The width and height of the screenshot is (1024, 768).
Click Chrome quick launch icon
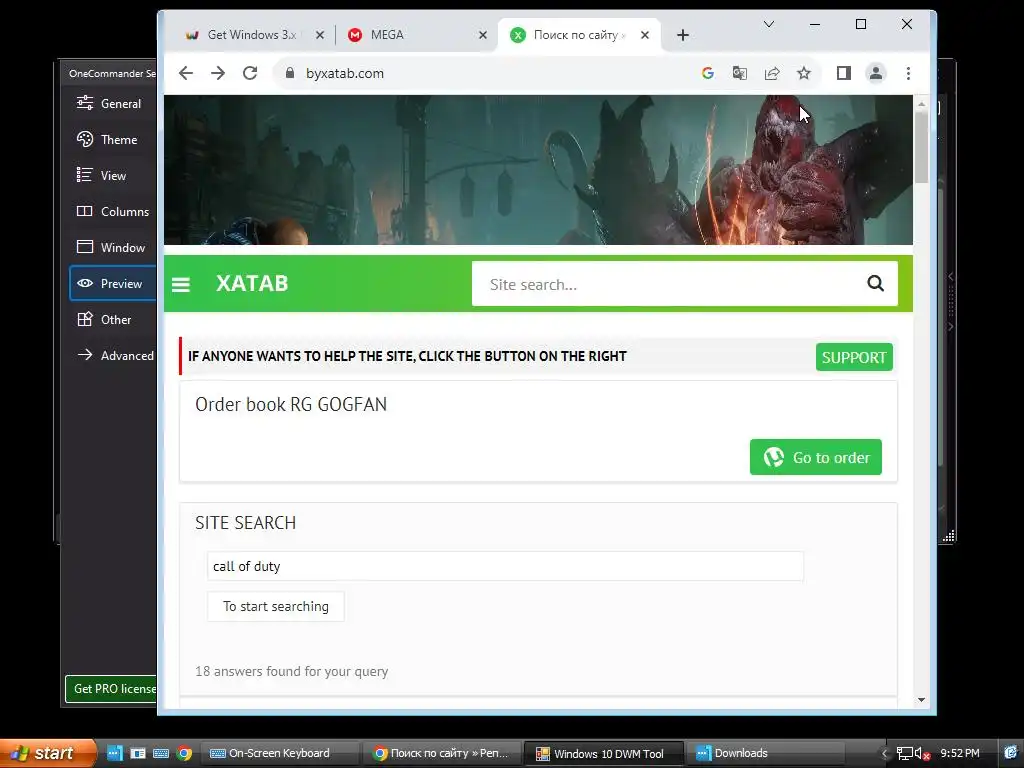point(184,754)
